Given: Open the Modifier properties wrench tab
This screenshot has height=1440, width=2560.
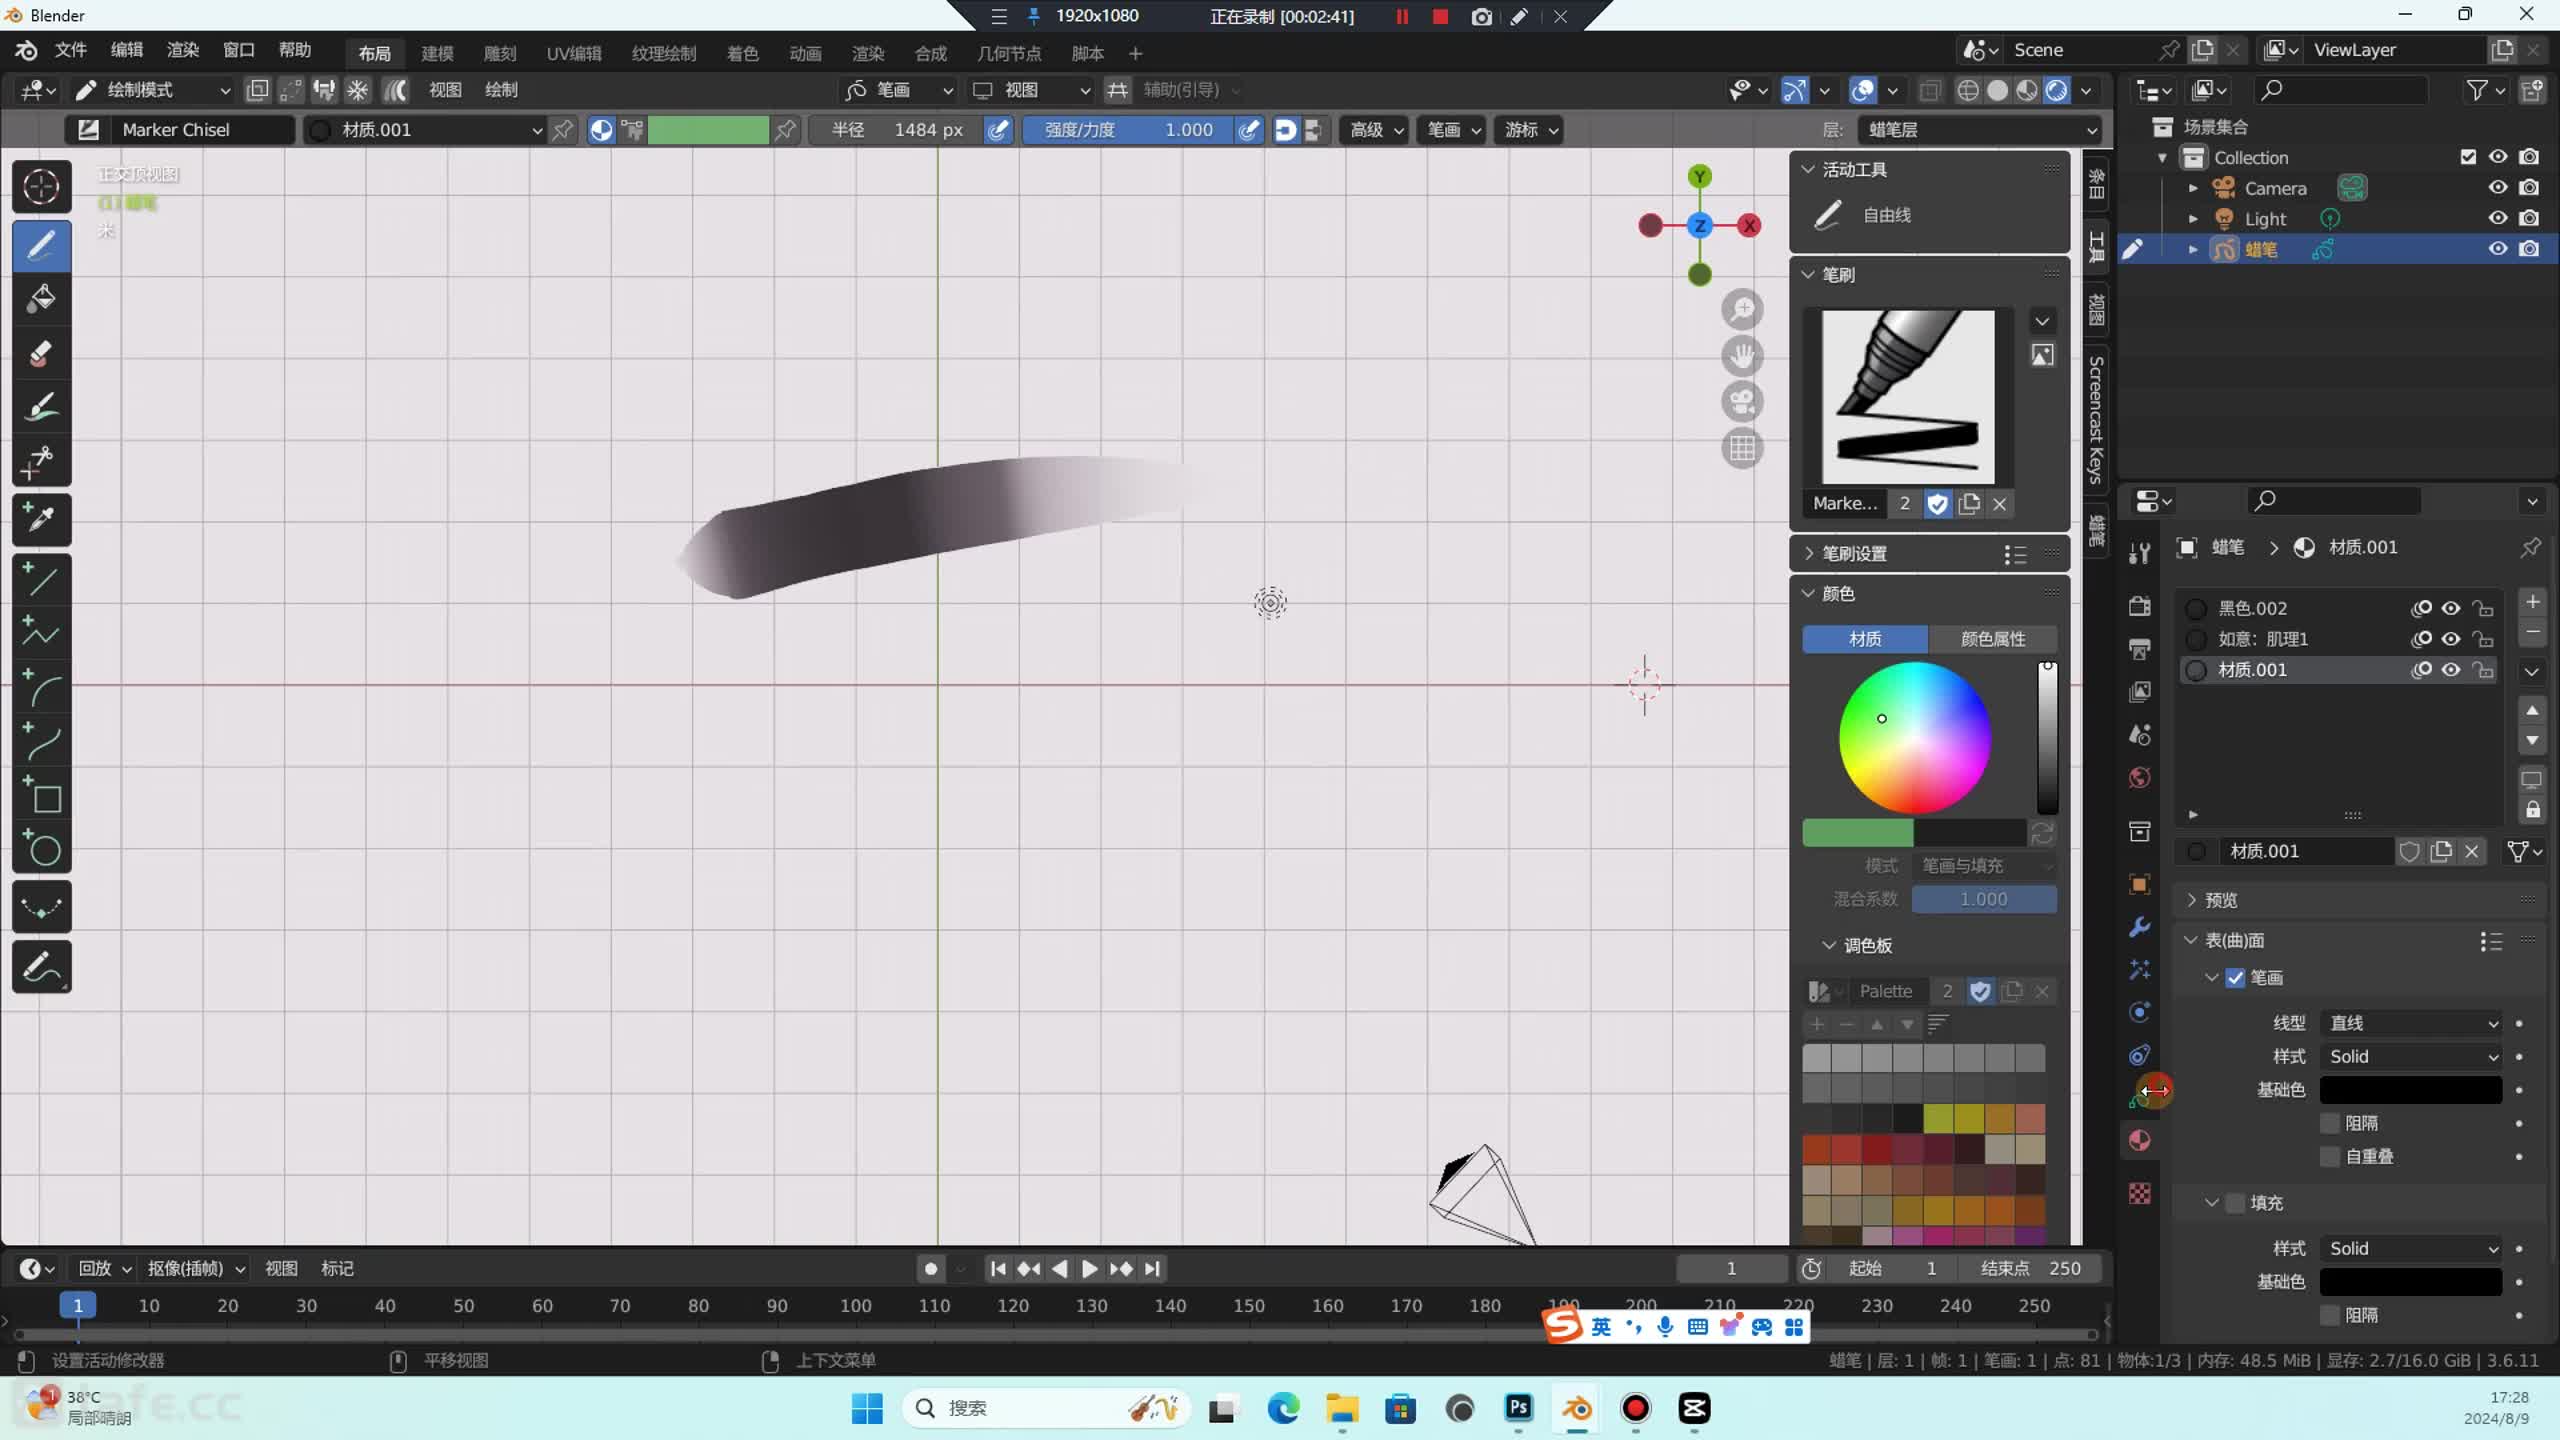Looking at the screenshot, I should click(x=2140, y=927).
